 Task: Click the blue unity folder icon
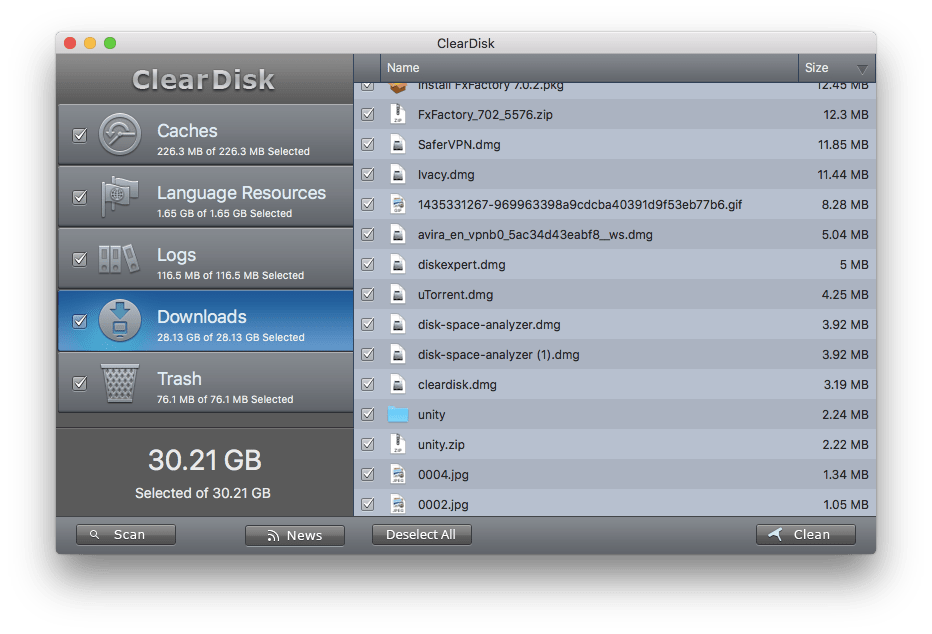(x=396, y=414)
